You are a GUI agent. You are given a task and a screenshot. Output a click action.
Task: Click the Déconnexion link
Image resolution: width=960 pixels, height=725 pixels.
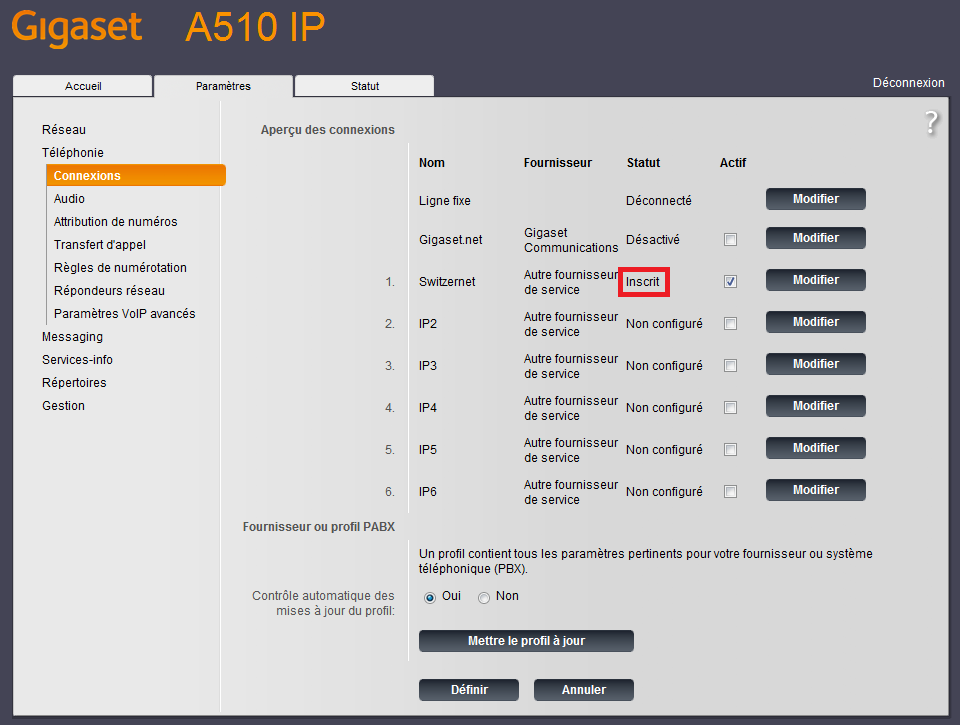908,83
